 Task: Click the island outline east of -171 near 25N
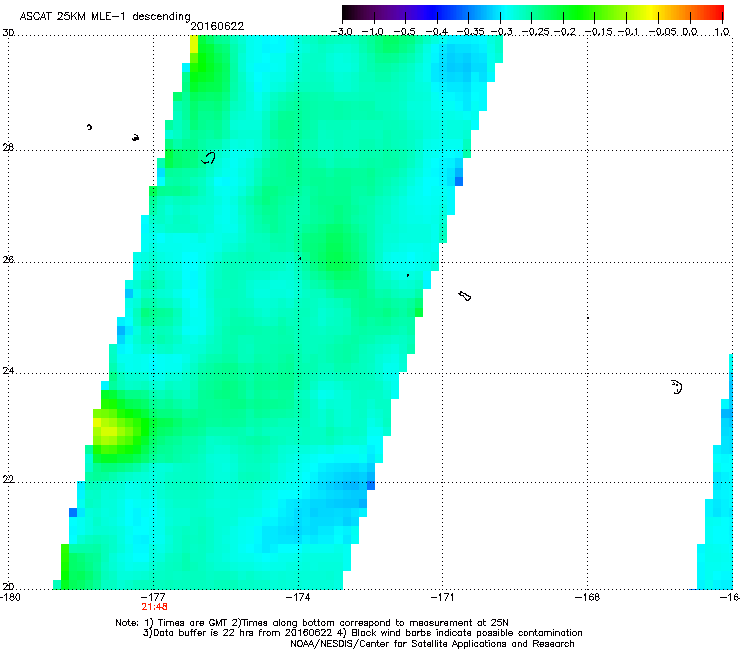(464, 296)
